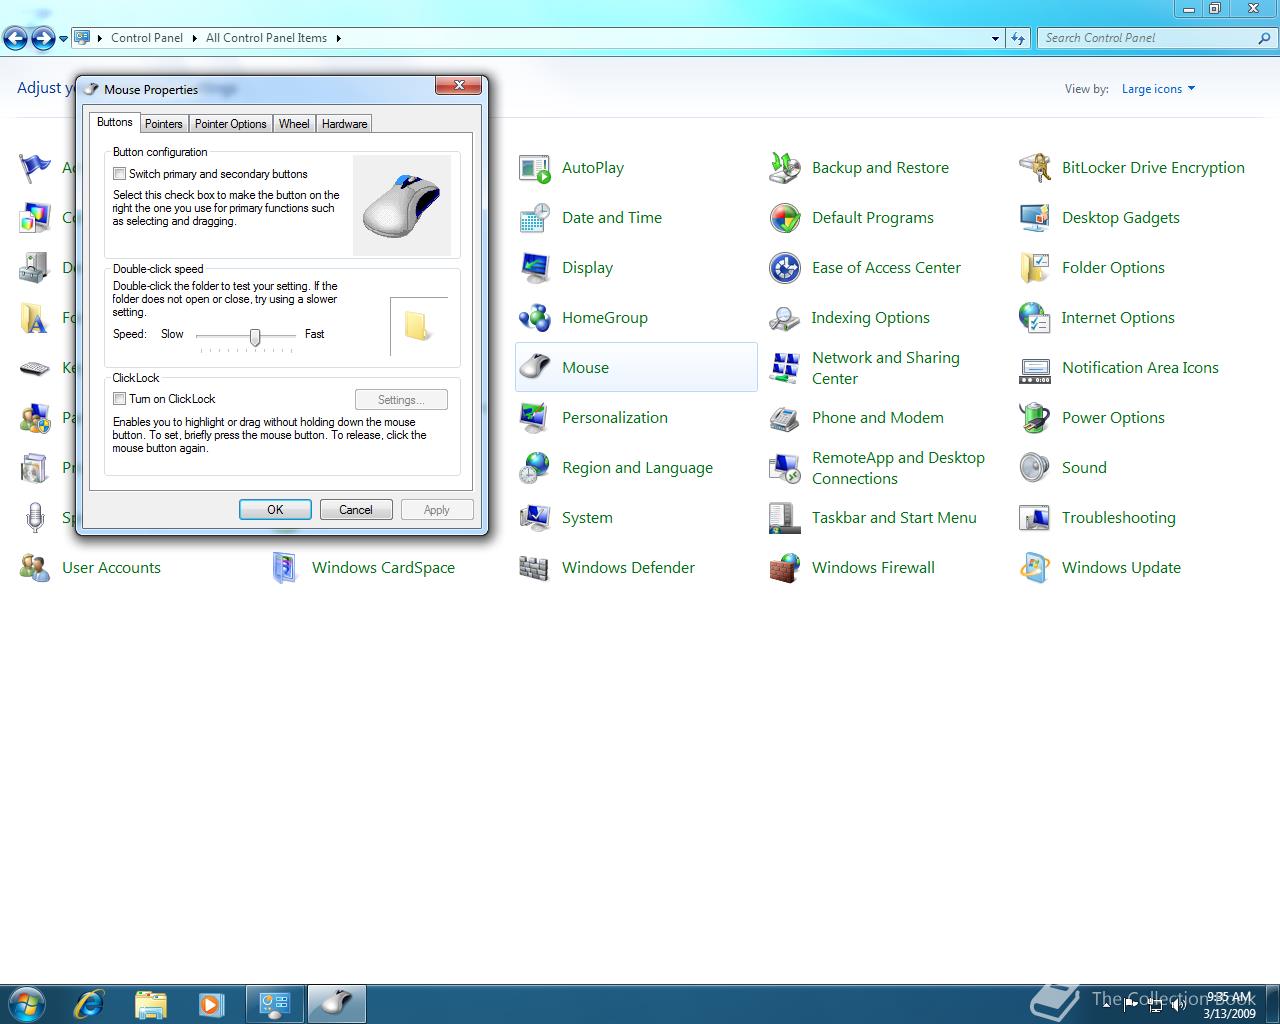Open the recent pages dropdown beside Forward

click(63, 39)
